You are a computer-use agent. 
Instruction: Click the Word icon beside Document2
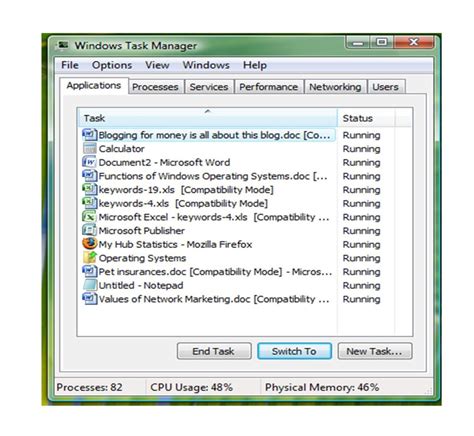pyautogui.click(x=89, y=162)
